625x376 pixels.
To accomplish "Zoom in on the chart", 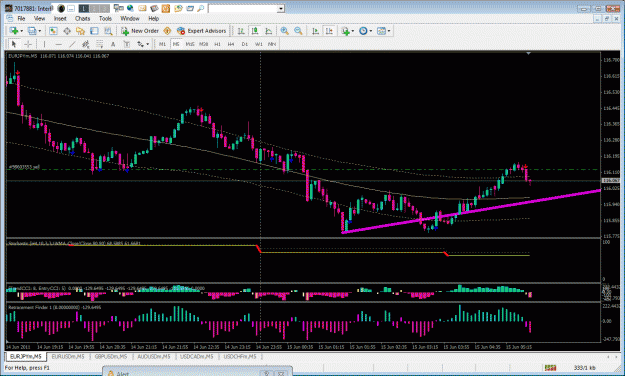I will [x=284, y=31].
